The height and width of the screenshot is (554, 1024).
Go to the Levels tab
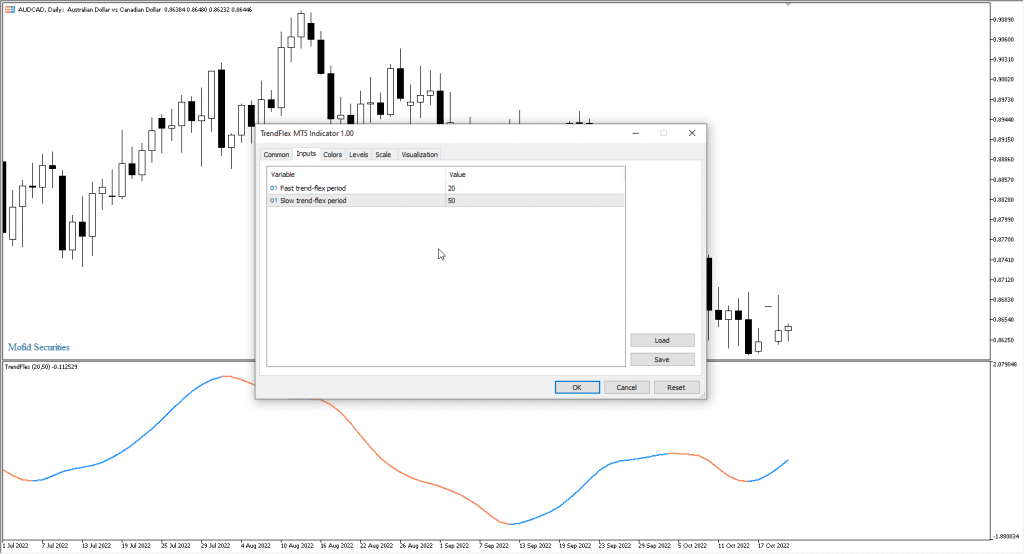pos(358,155)
